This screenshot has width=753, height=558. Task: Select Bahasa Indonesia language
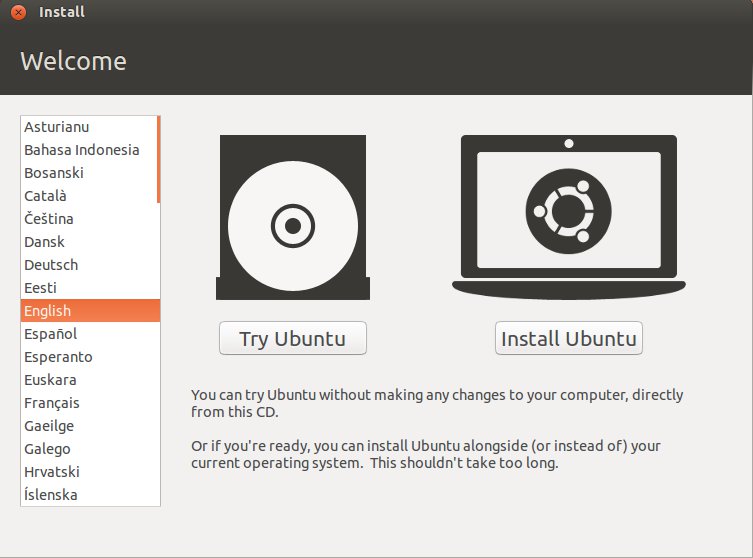click(x=89, y=150)
